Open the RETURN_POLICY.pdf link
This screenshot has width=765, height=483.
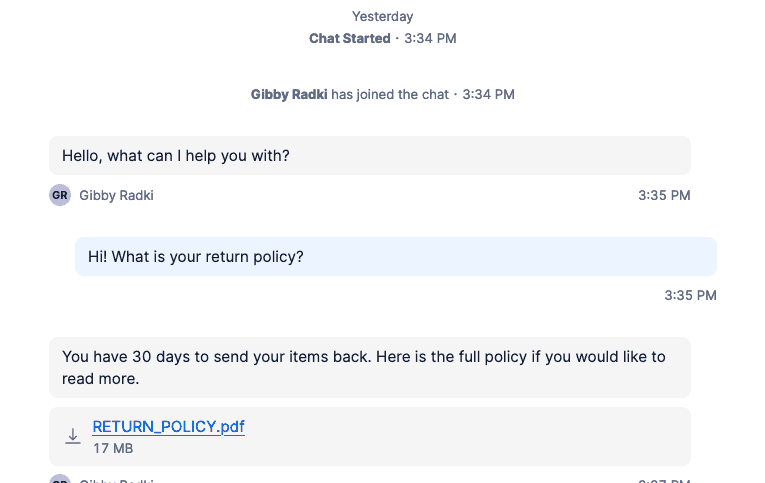coord(168,426)
